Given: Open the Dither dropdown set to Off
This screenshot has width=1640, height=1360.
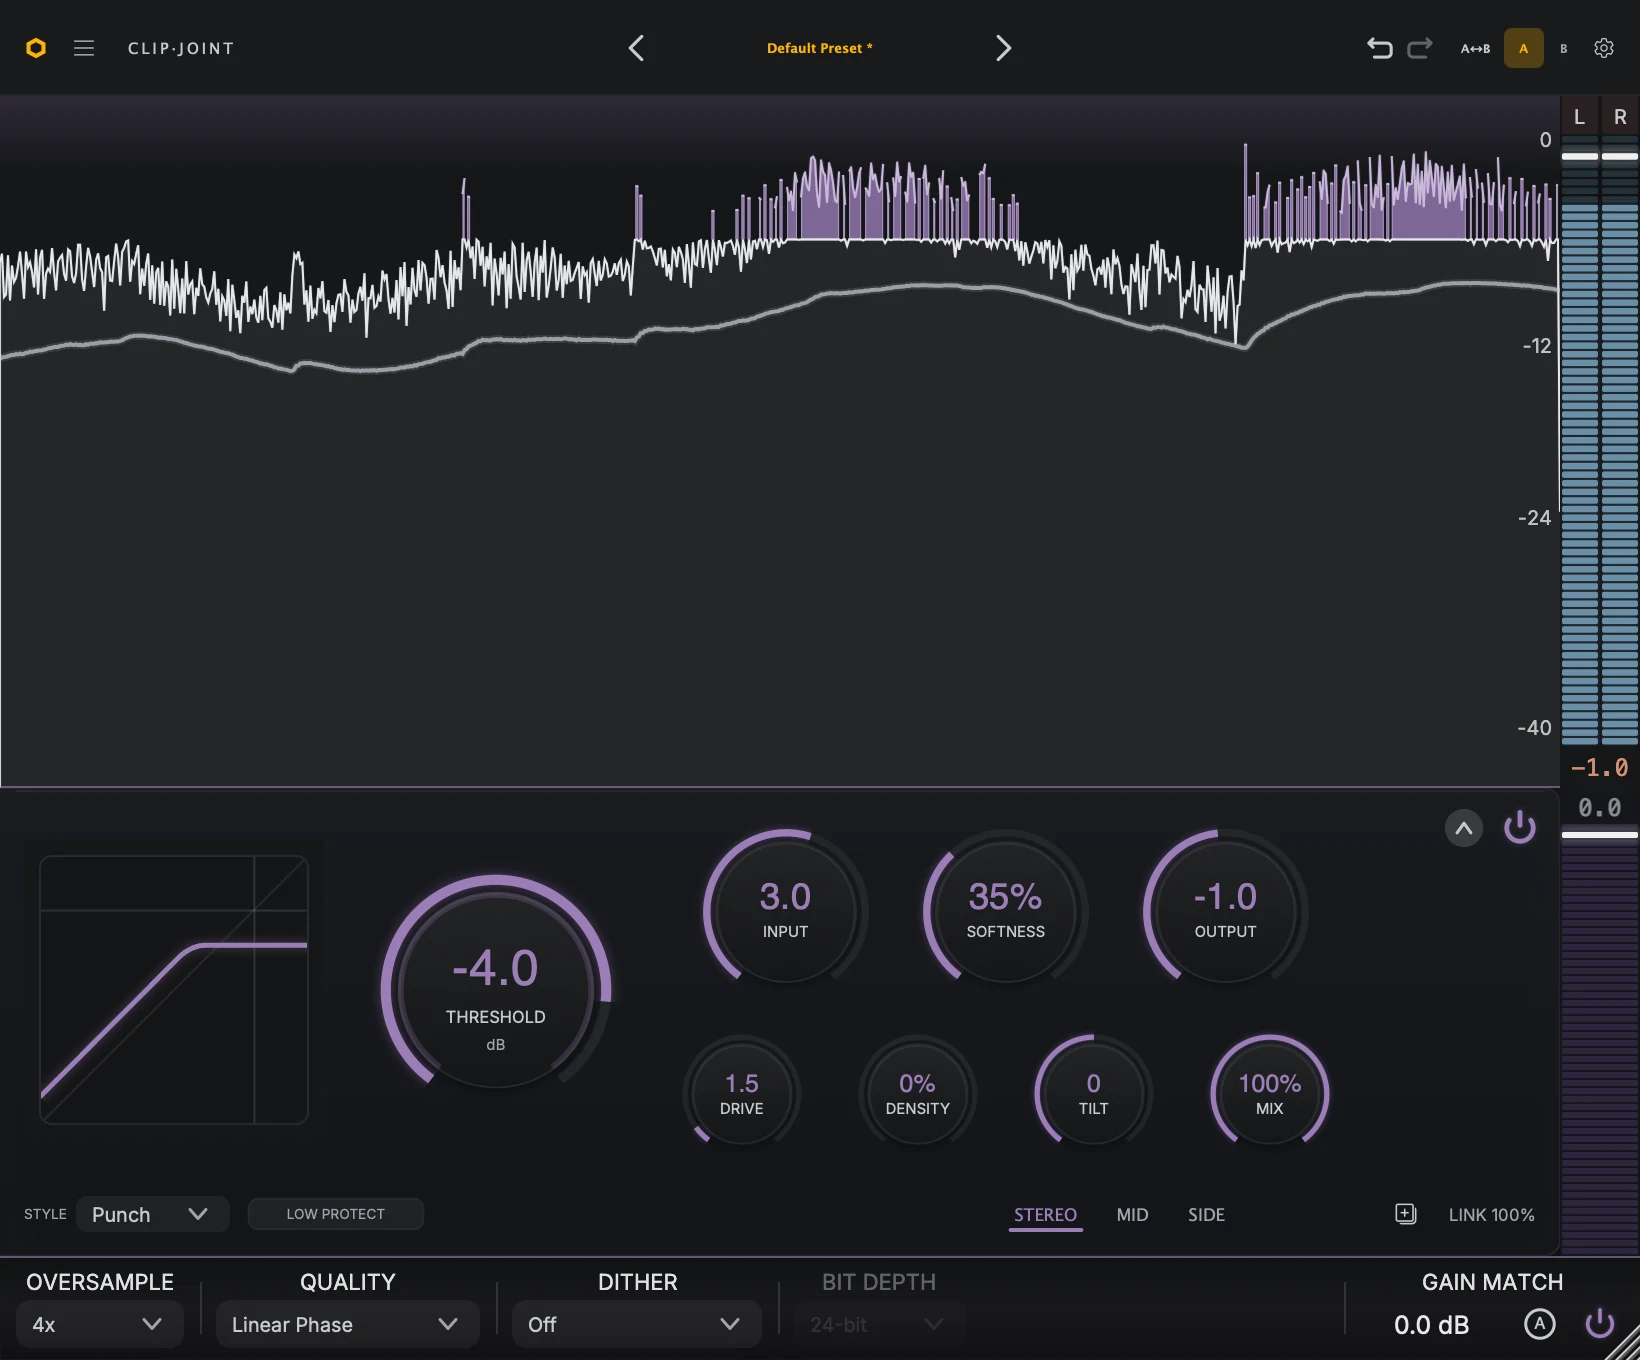Looking at the screenshot, I should click(x=637, y=1324).
